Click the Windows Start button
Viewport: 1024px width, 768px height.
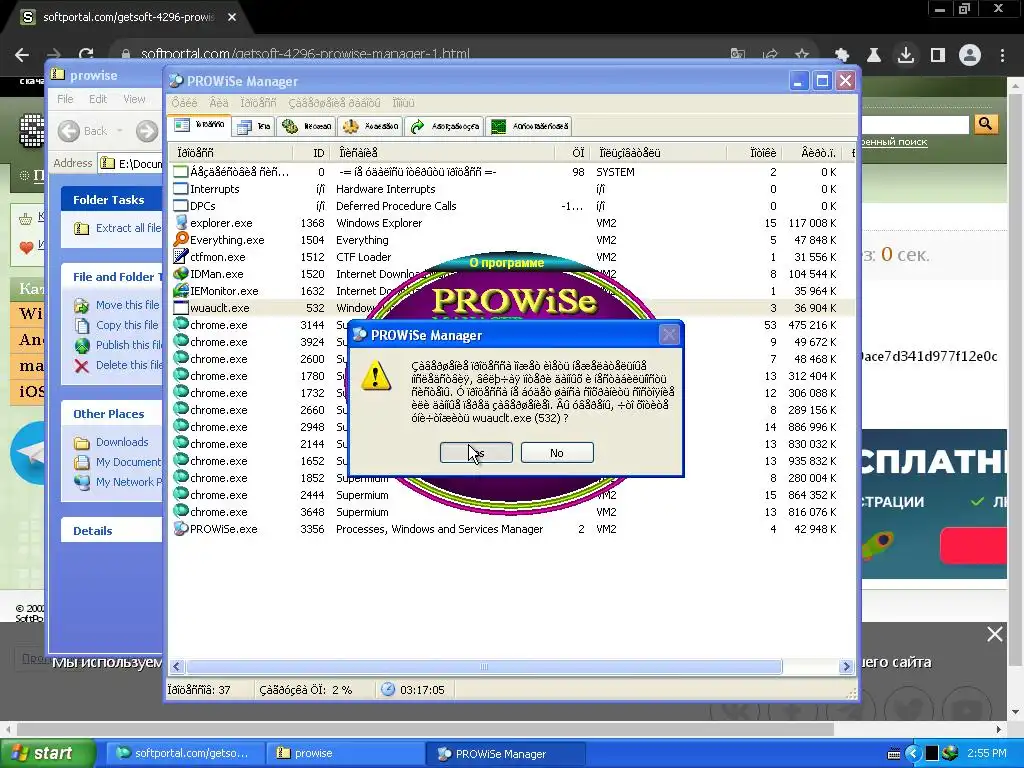(47, 753)
